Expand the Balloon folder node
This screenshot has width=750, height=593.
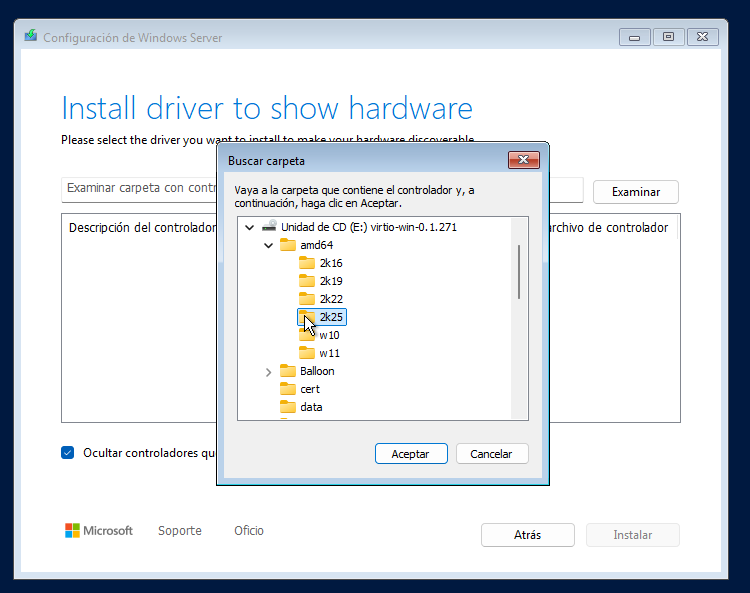point(268,372)
